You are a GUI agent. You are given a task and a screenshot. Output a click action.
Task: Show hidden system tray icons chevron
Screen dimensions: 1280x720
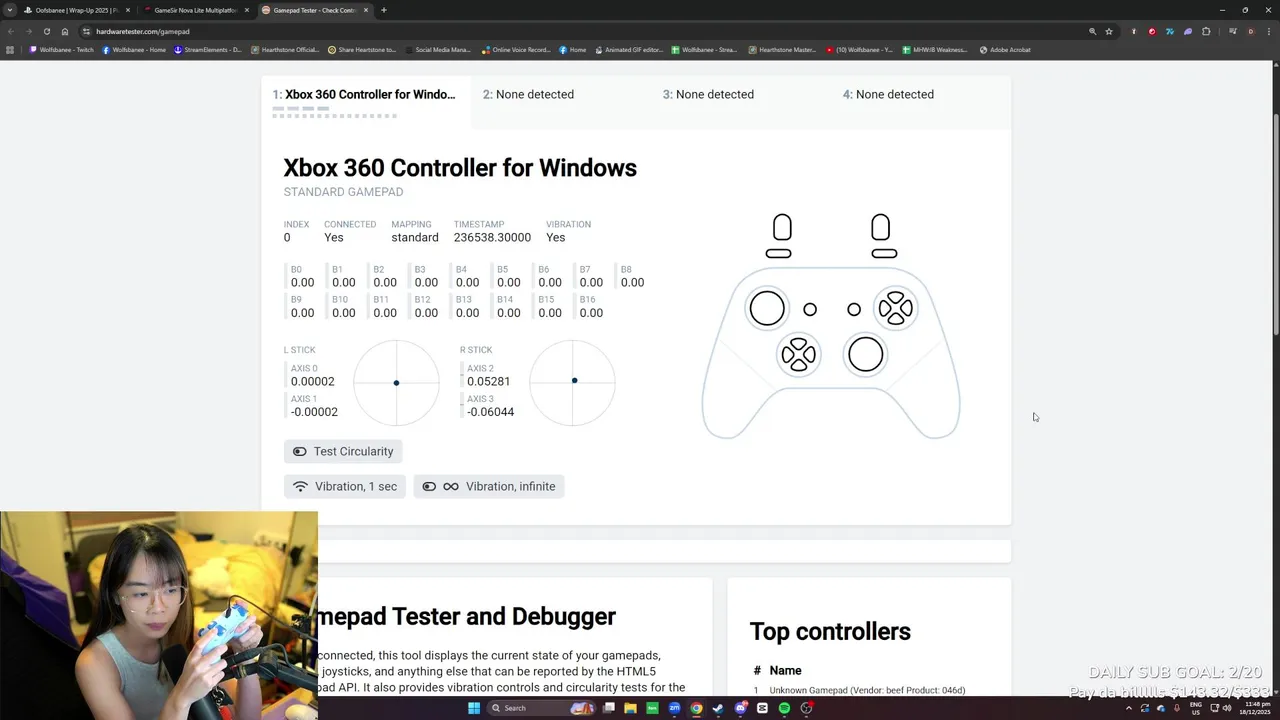tap(1129, 708)
